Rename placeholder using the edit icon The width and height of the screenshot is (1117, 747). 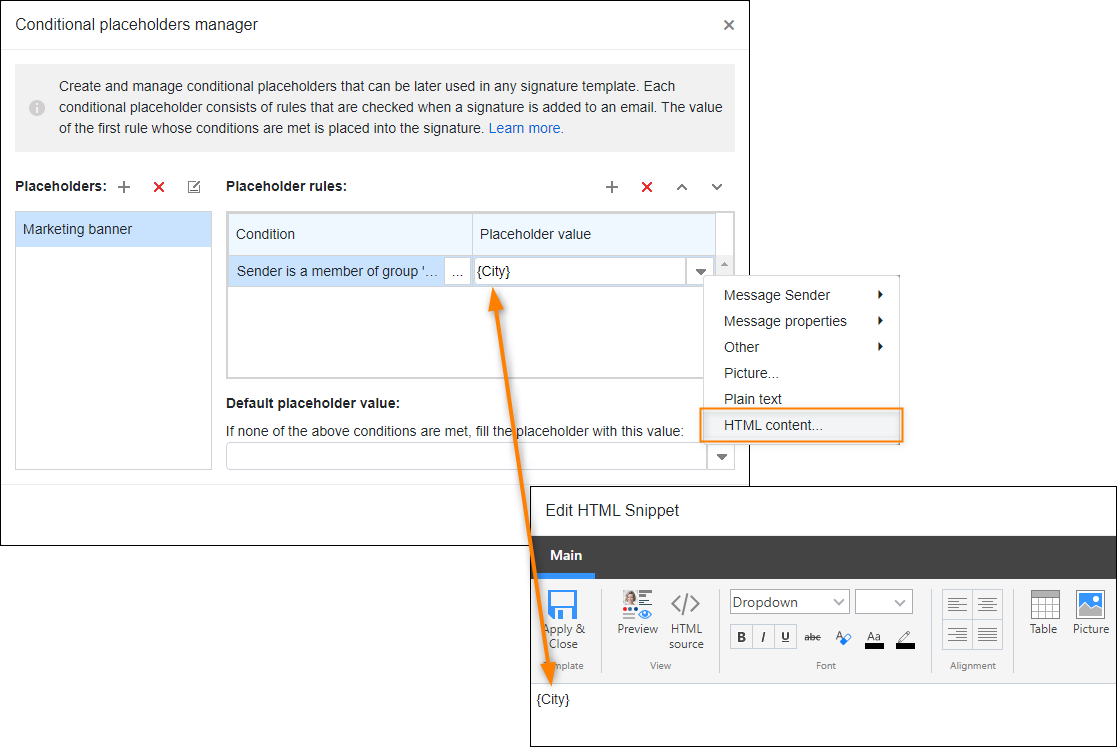tap(194, 187)
